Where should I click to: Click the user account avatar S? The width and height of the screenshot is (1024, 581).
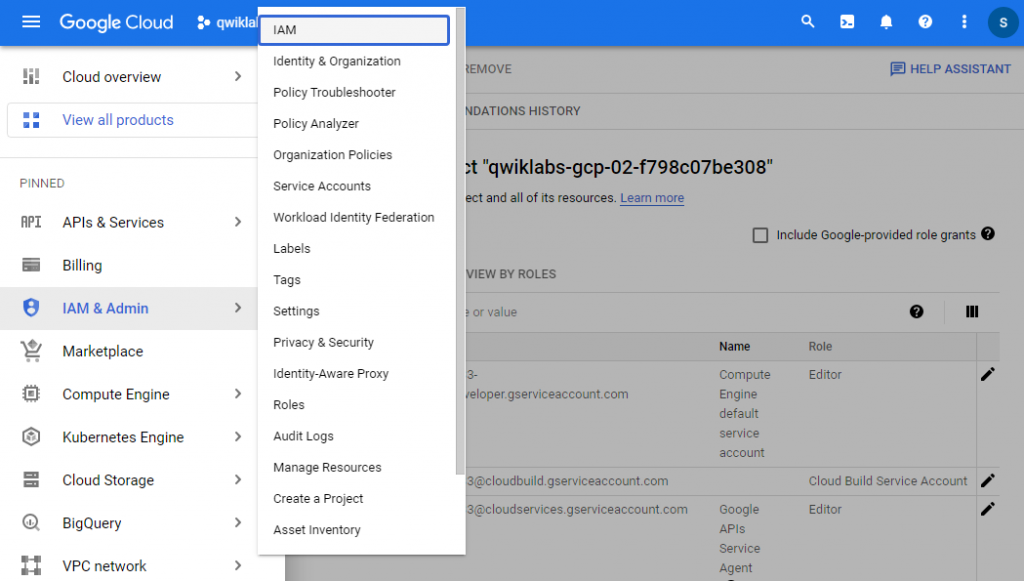tap(1003, 22)
